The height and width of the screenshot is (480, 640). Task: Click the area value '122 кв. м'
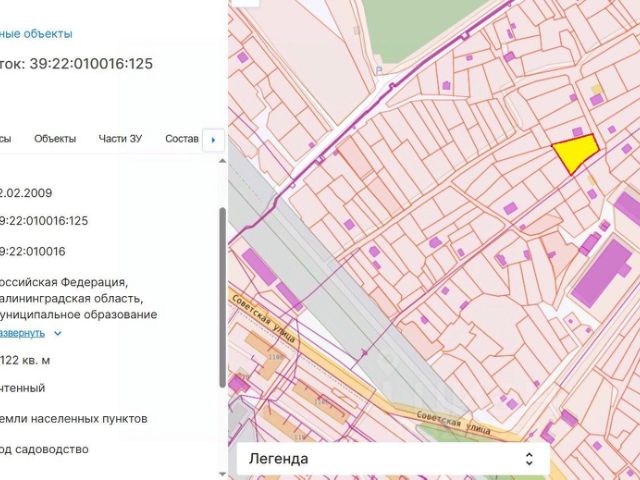[x=25, y=360]
